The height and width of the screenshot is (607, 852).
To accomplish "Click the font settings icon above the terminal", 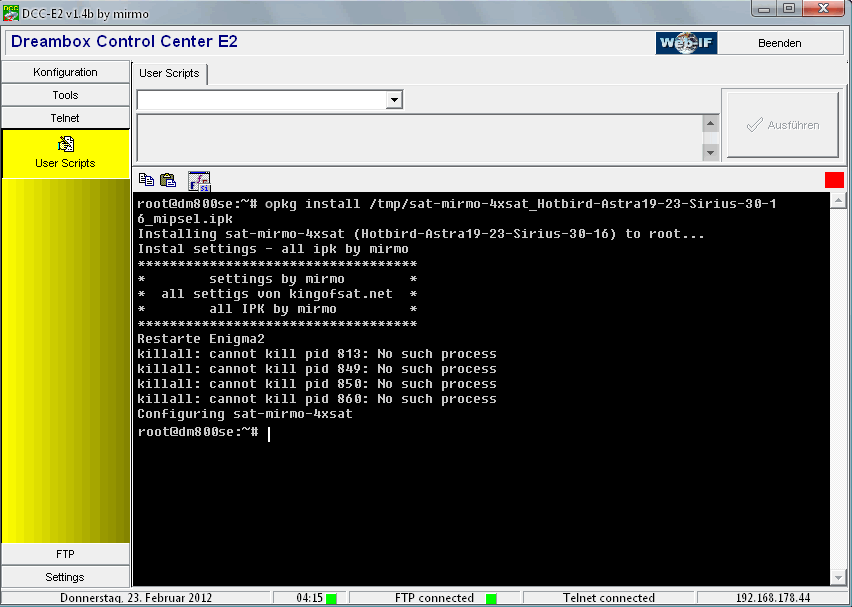I will [x=199, y=180].
